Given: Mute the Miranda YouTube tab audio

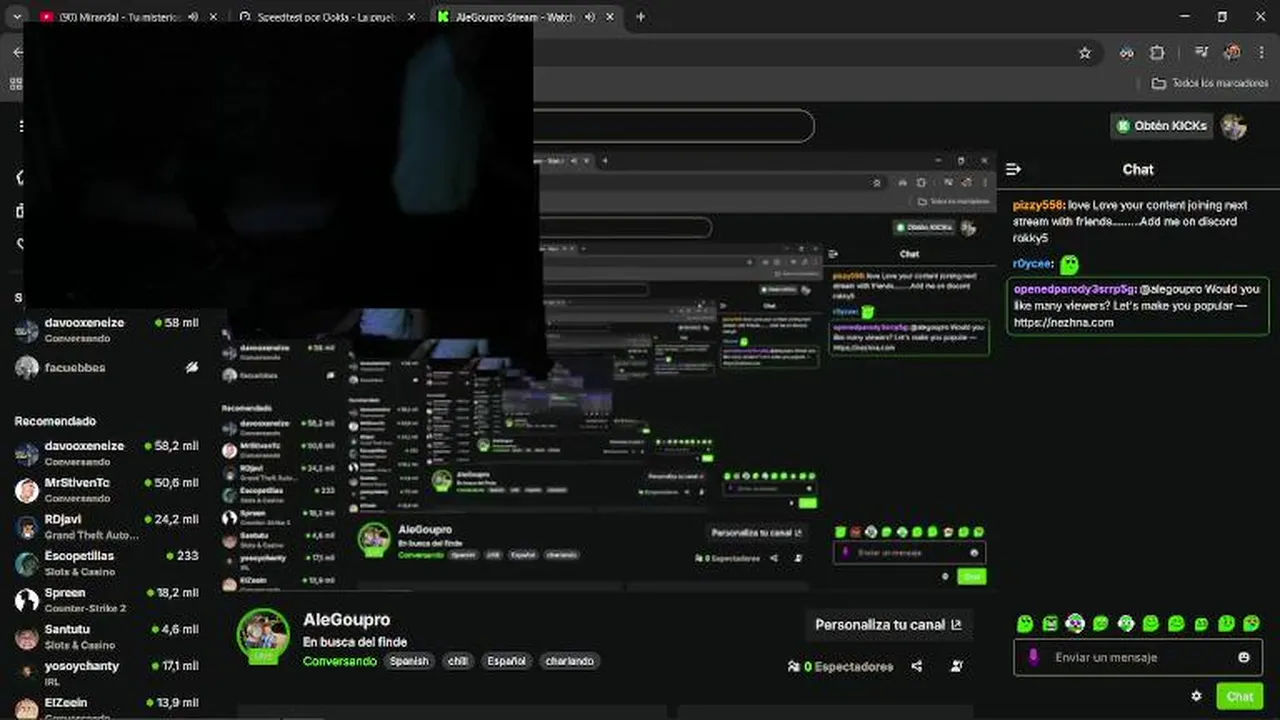Looking at the screenshot, I should tap(193, 17).
